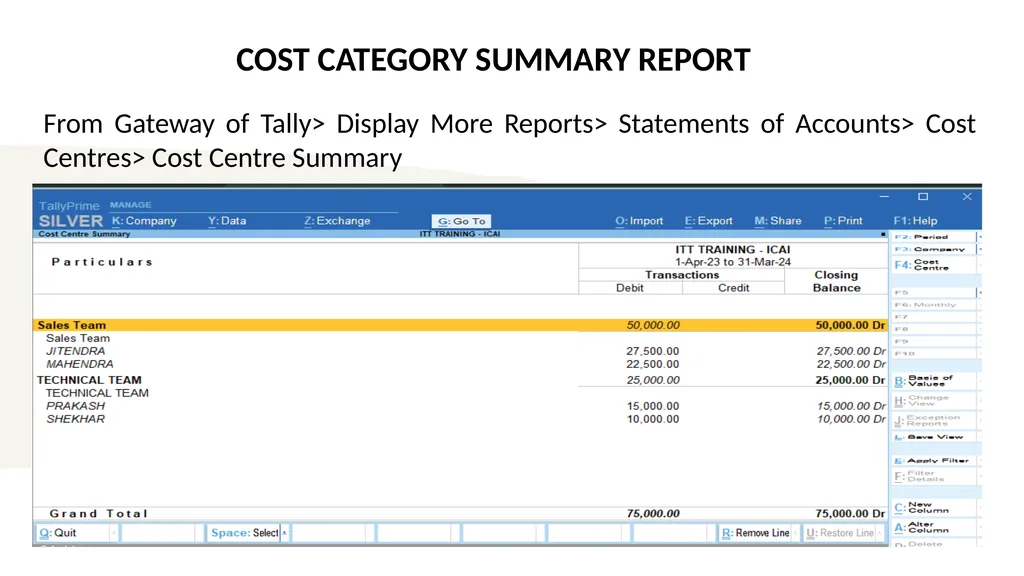The image size is (1024, 576).
Task: Click the Credit column header
Action: point(733,288)
